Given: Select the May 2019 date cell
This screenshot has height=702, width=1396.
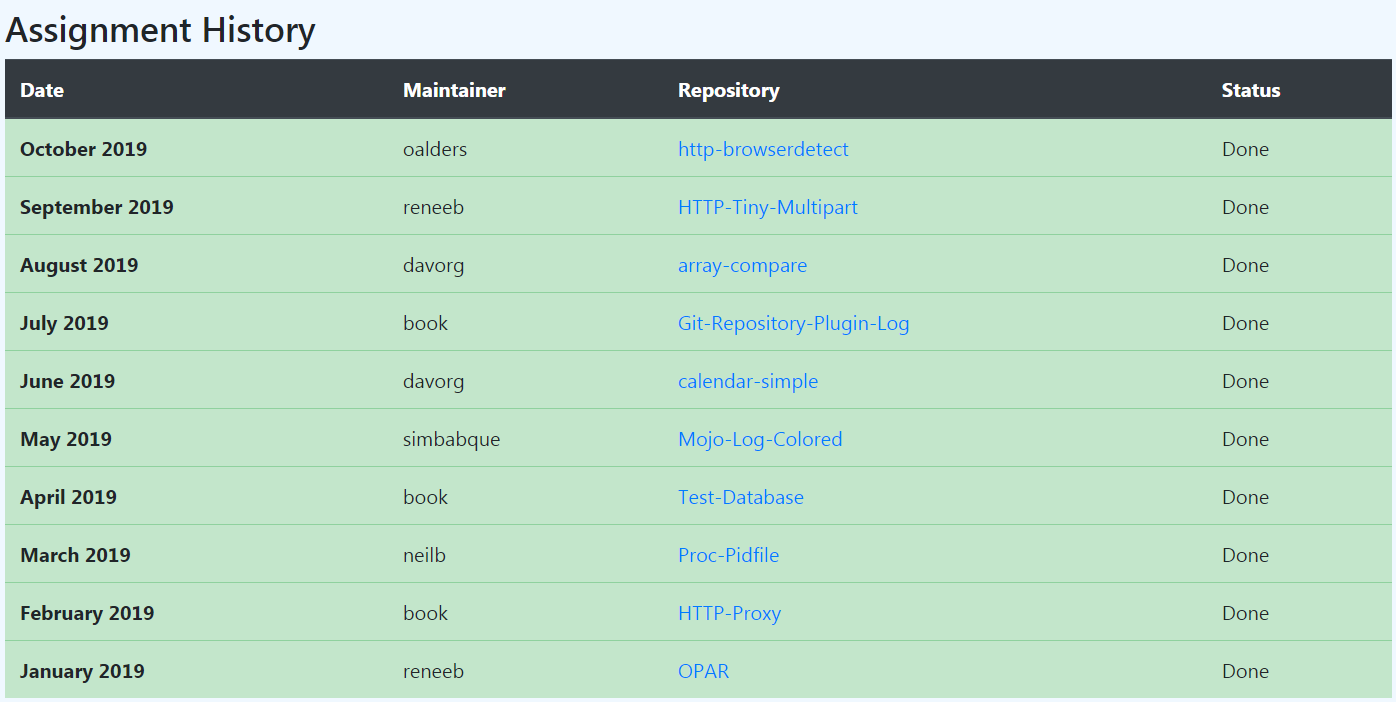Looking at the screenshot, I should 66,439.
